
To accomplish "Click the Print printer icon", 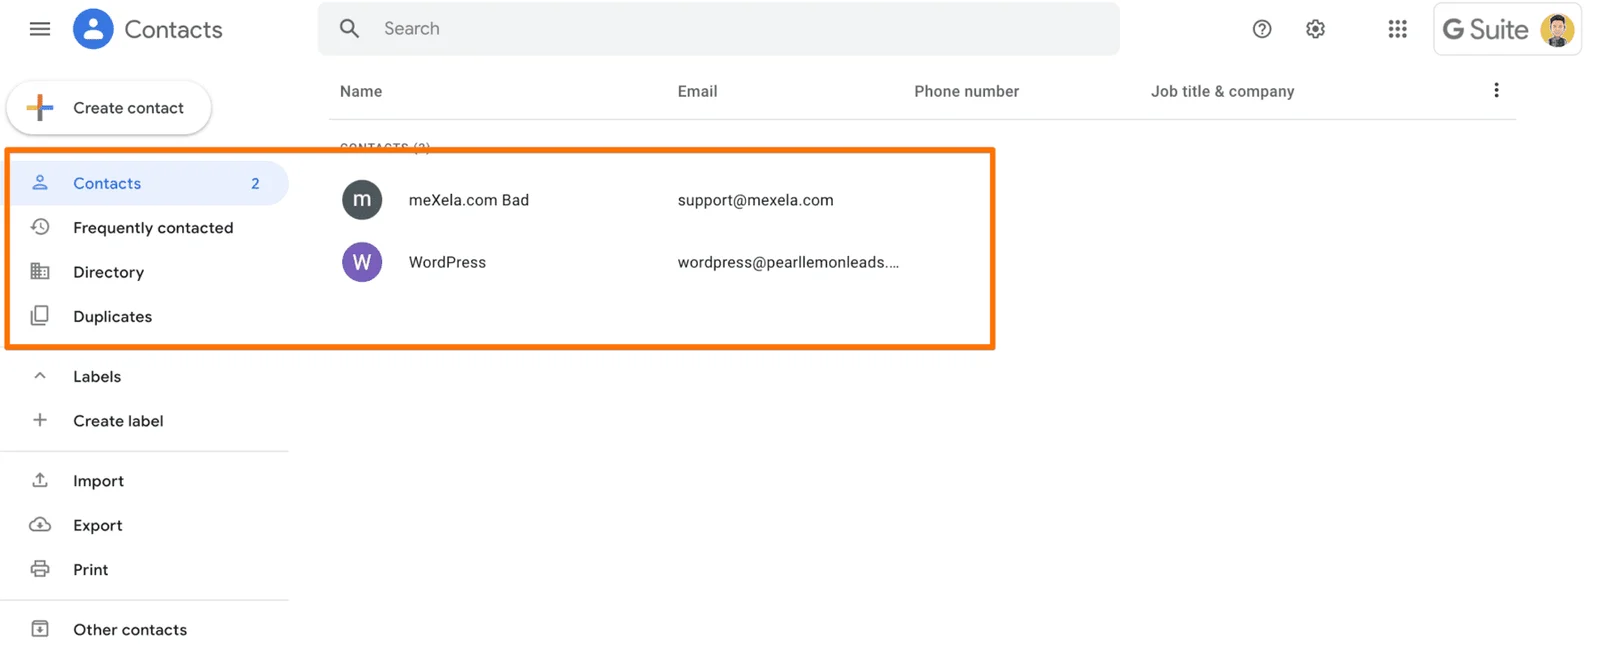I will coord(40,569).
